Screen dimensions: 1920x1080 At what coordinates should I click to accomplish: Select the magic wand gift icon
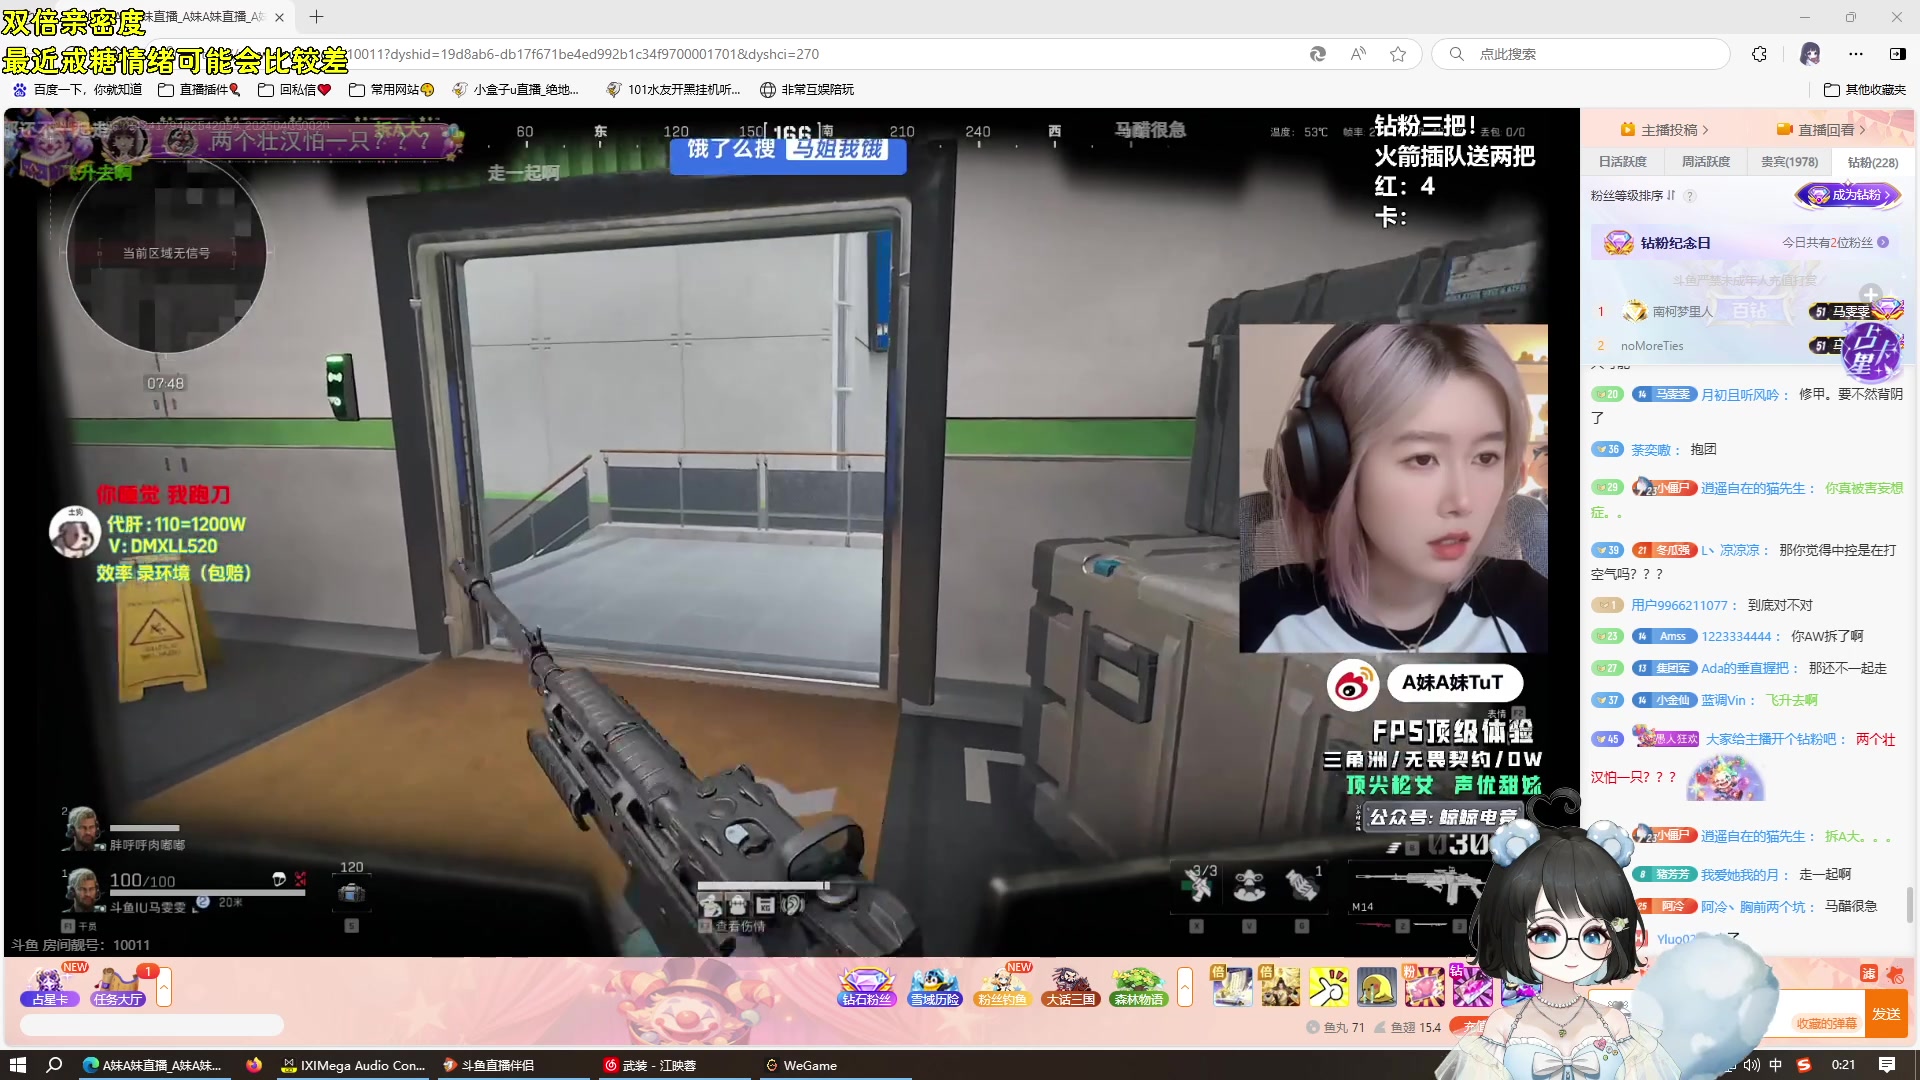coord(1328,987)
